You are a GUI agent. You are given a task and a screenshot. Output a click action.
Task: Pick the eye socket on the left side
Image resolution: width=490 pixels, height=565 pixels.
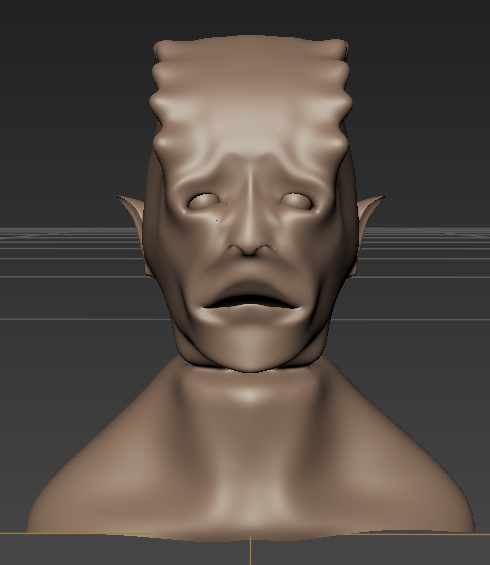coord(204,201)
